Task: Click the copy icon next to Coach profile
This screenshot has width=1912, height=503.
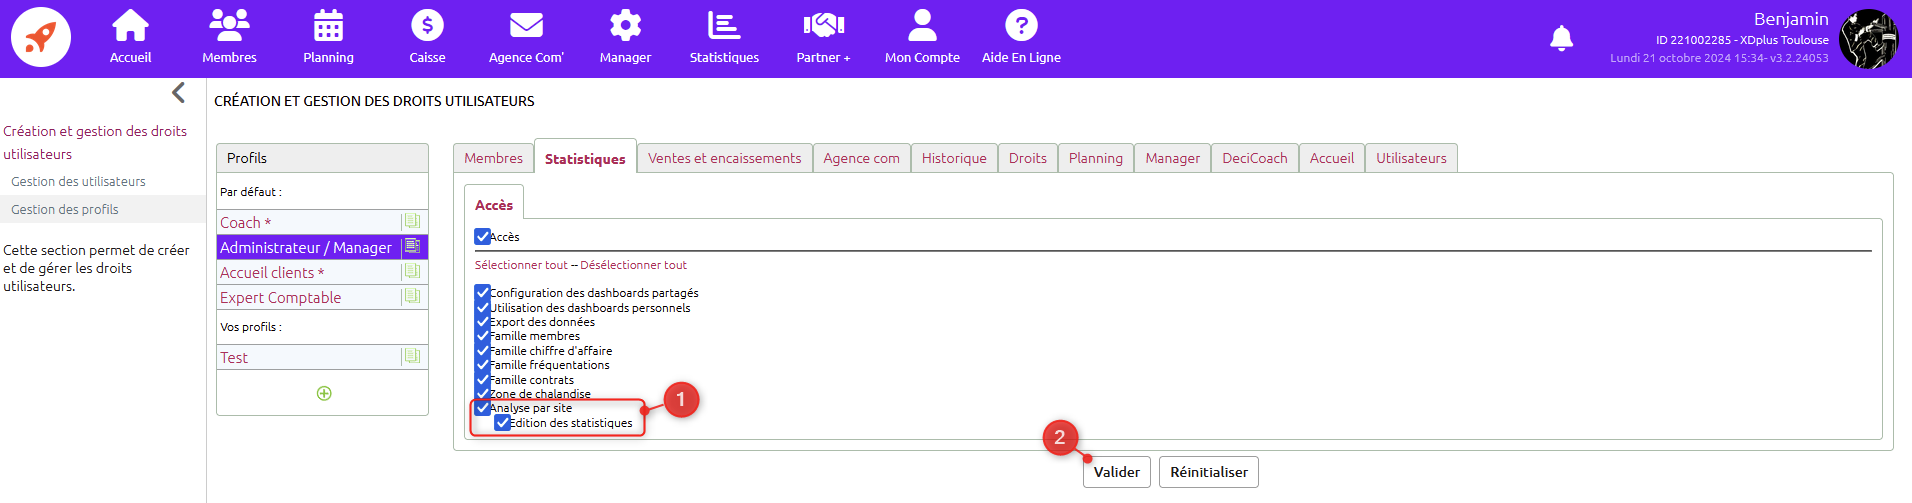Action: [x=412, y=222]
